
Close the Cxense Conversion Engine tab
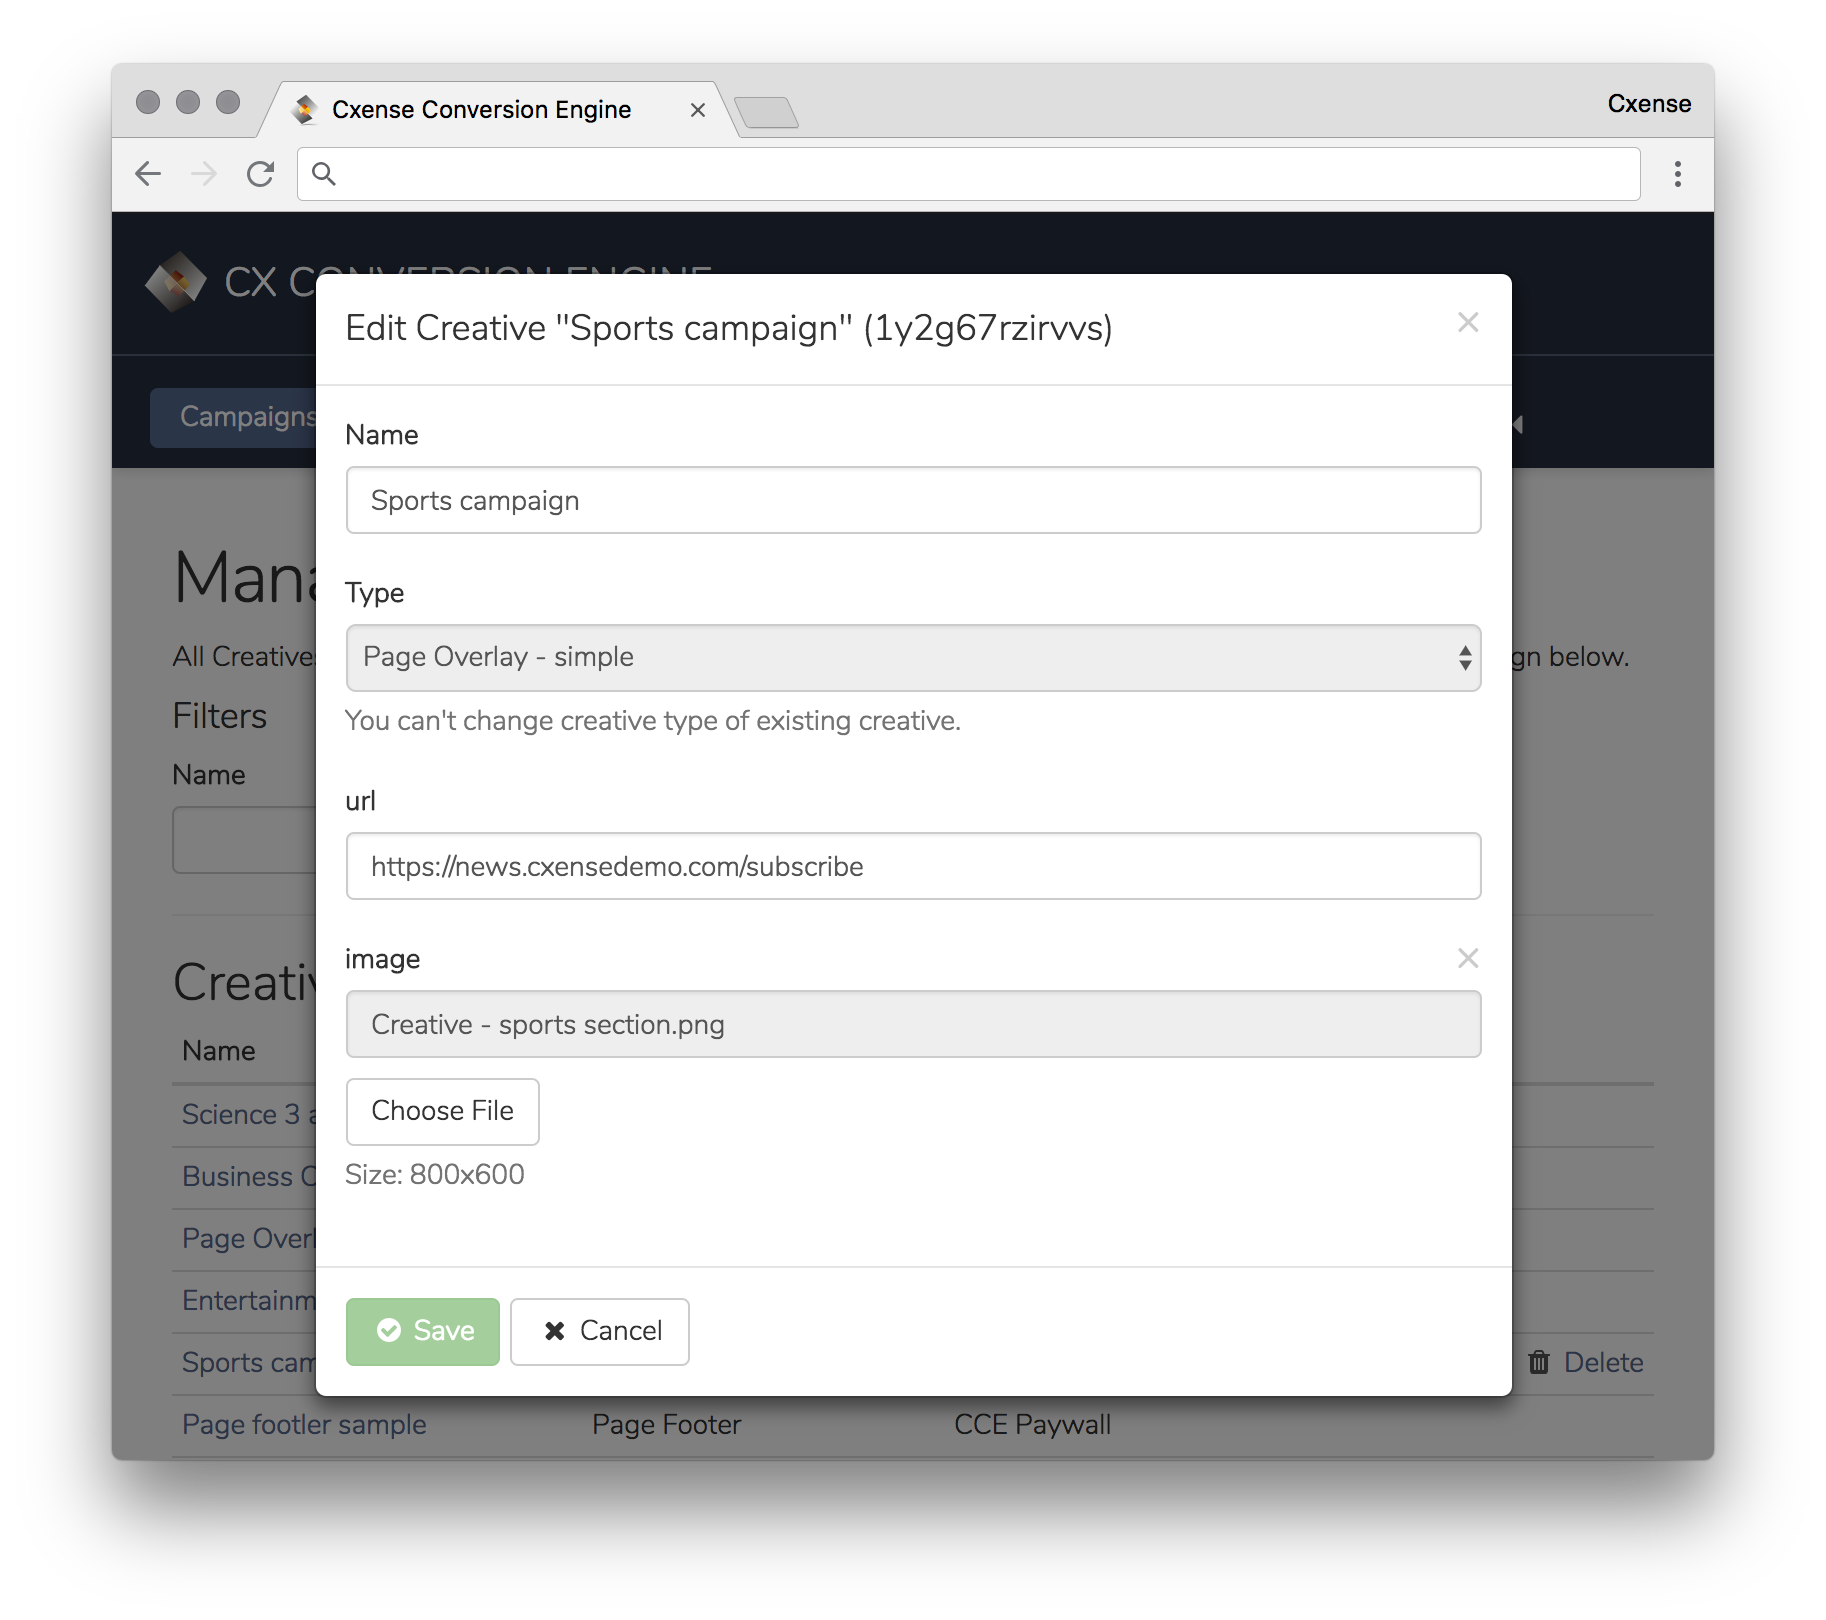(698, 110)
